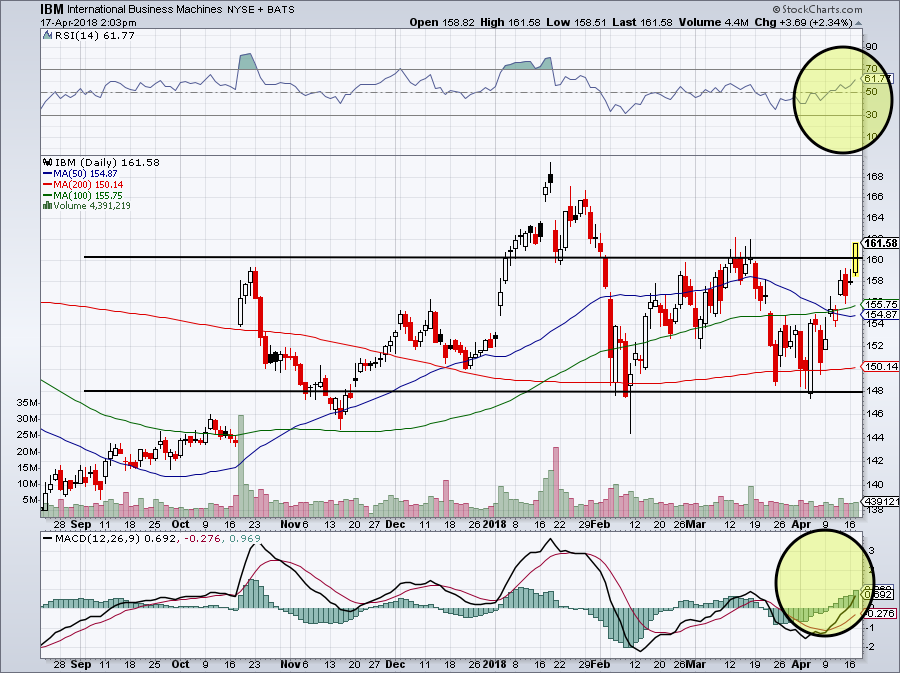Viewport: 900px width, 673px height.
Task: Click the 0.969 histogram value in MACD legend
Action: (245, 539)
